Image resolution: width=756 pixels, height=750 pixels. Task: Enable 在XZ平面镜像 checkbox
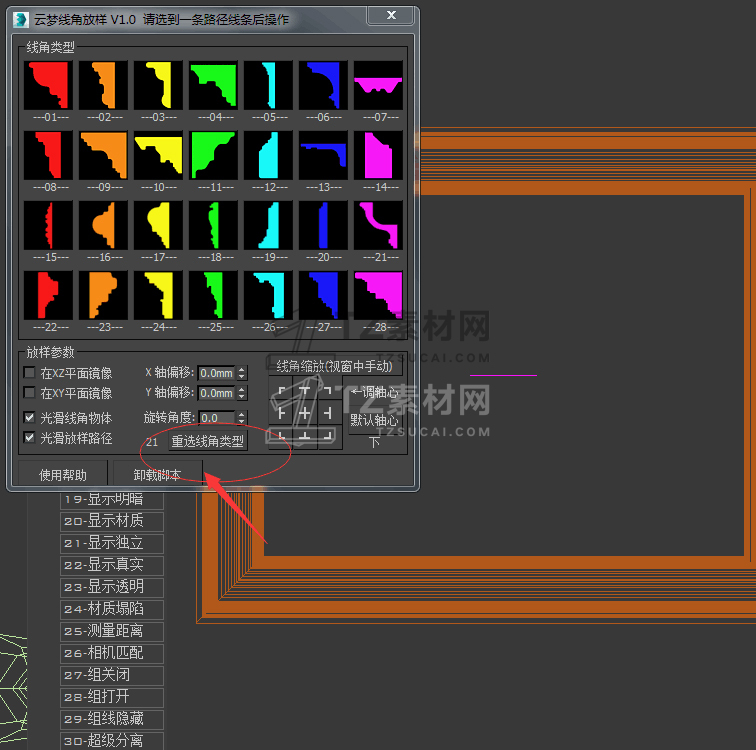click(29, 373)
